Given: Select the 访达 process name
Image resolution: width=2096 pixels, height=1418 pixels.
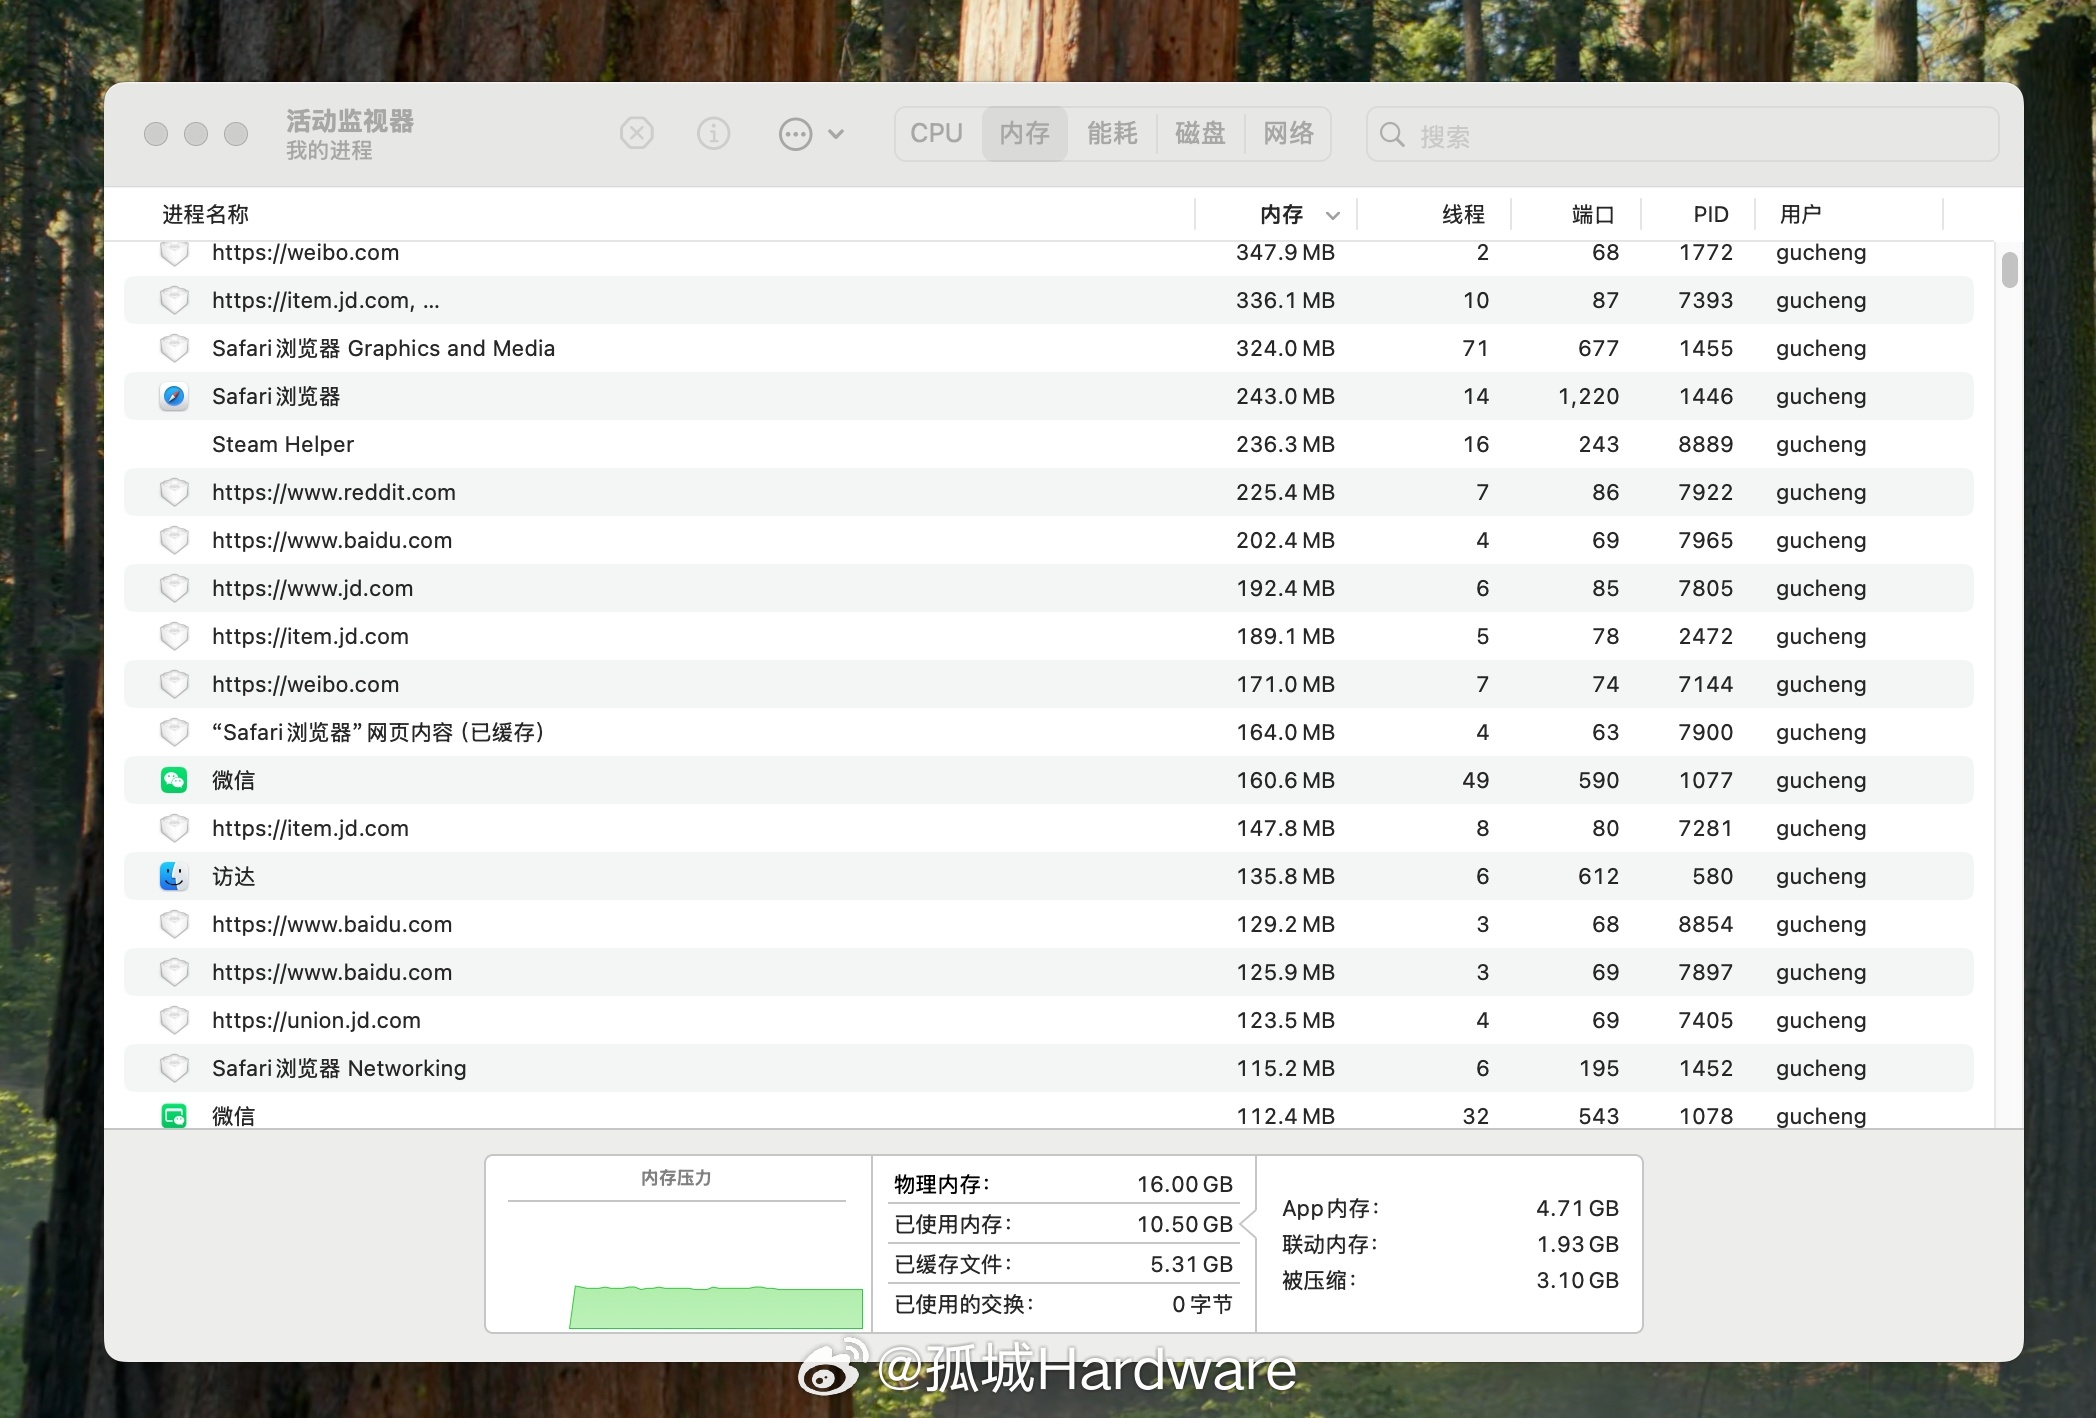Looking at the screenshot, I should (x=233, y=876).
